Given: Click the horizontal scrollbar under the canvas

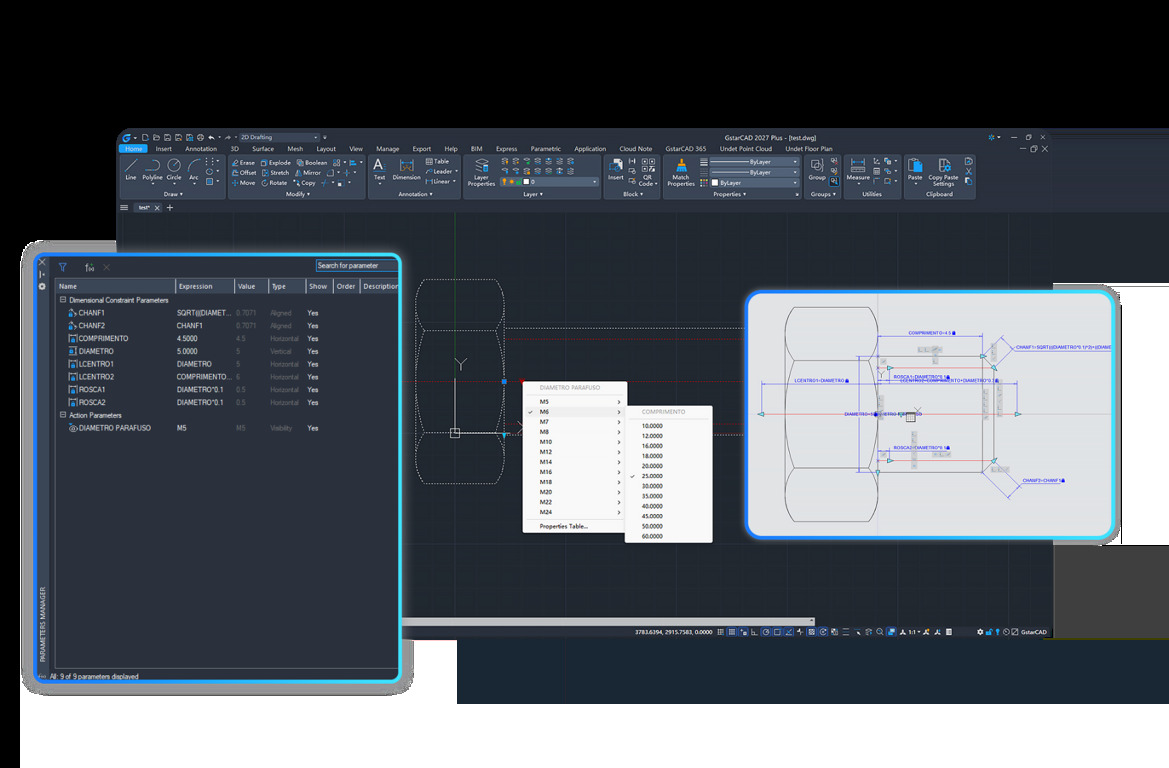Looking at the screenshot, I should (608, 620).
